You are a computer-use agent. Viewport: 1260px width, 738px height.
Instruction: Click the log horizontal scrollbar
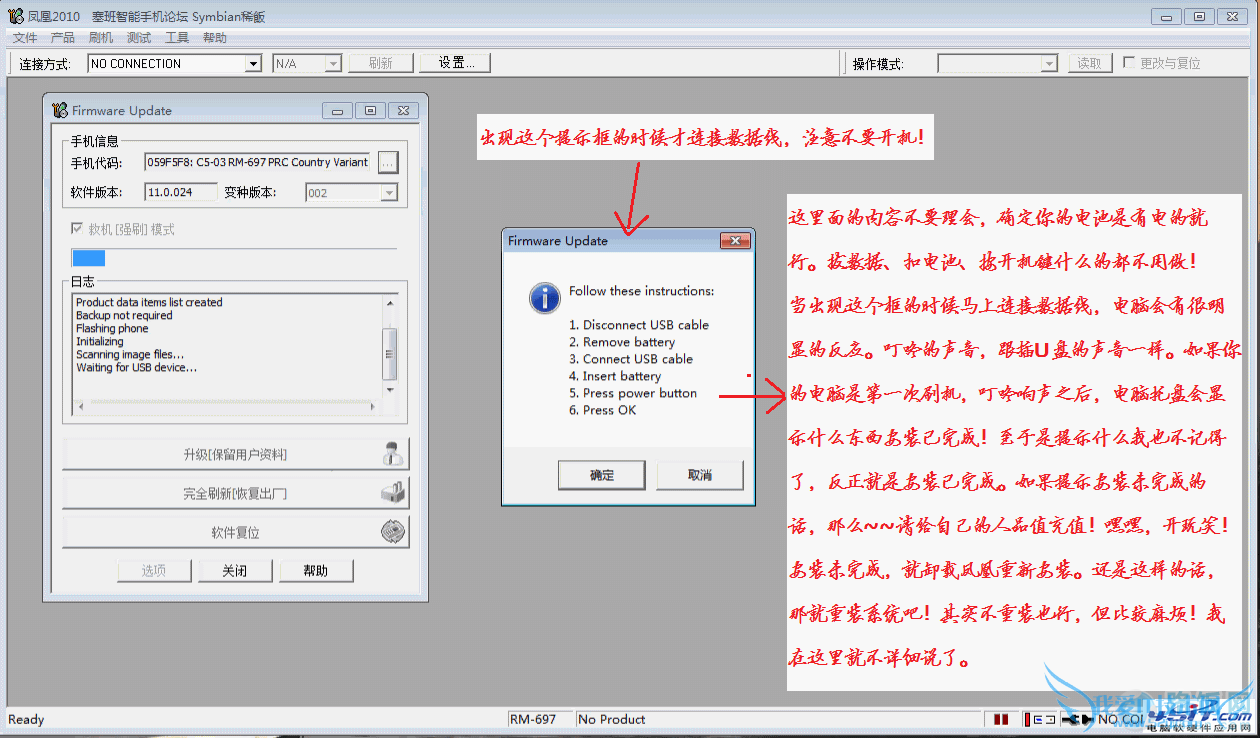228,406
